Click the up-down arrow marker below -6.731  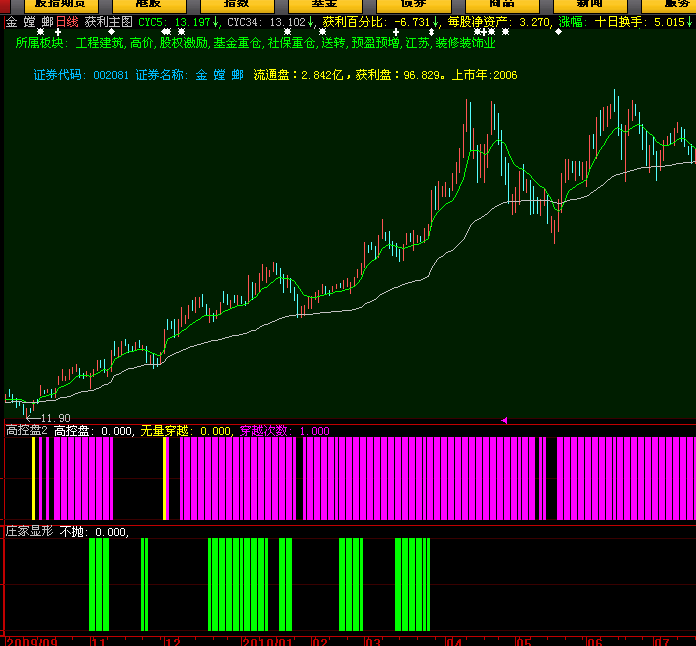point(431,32)
